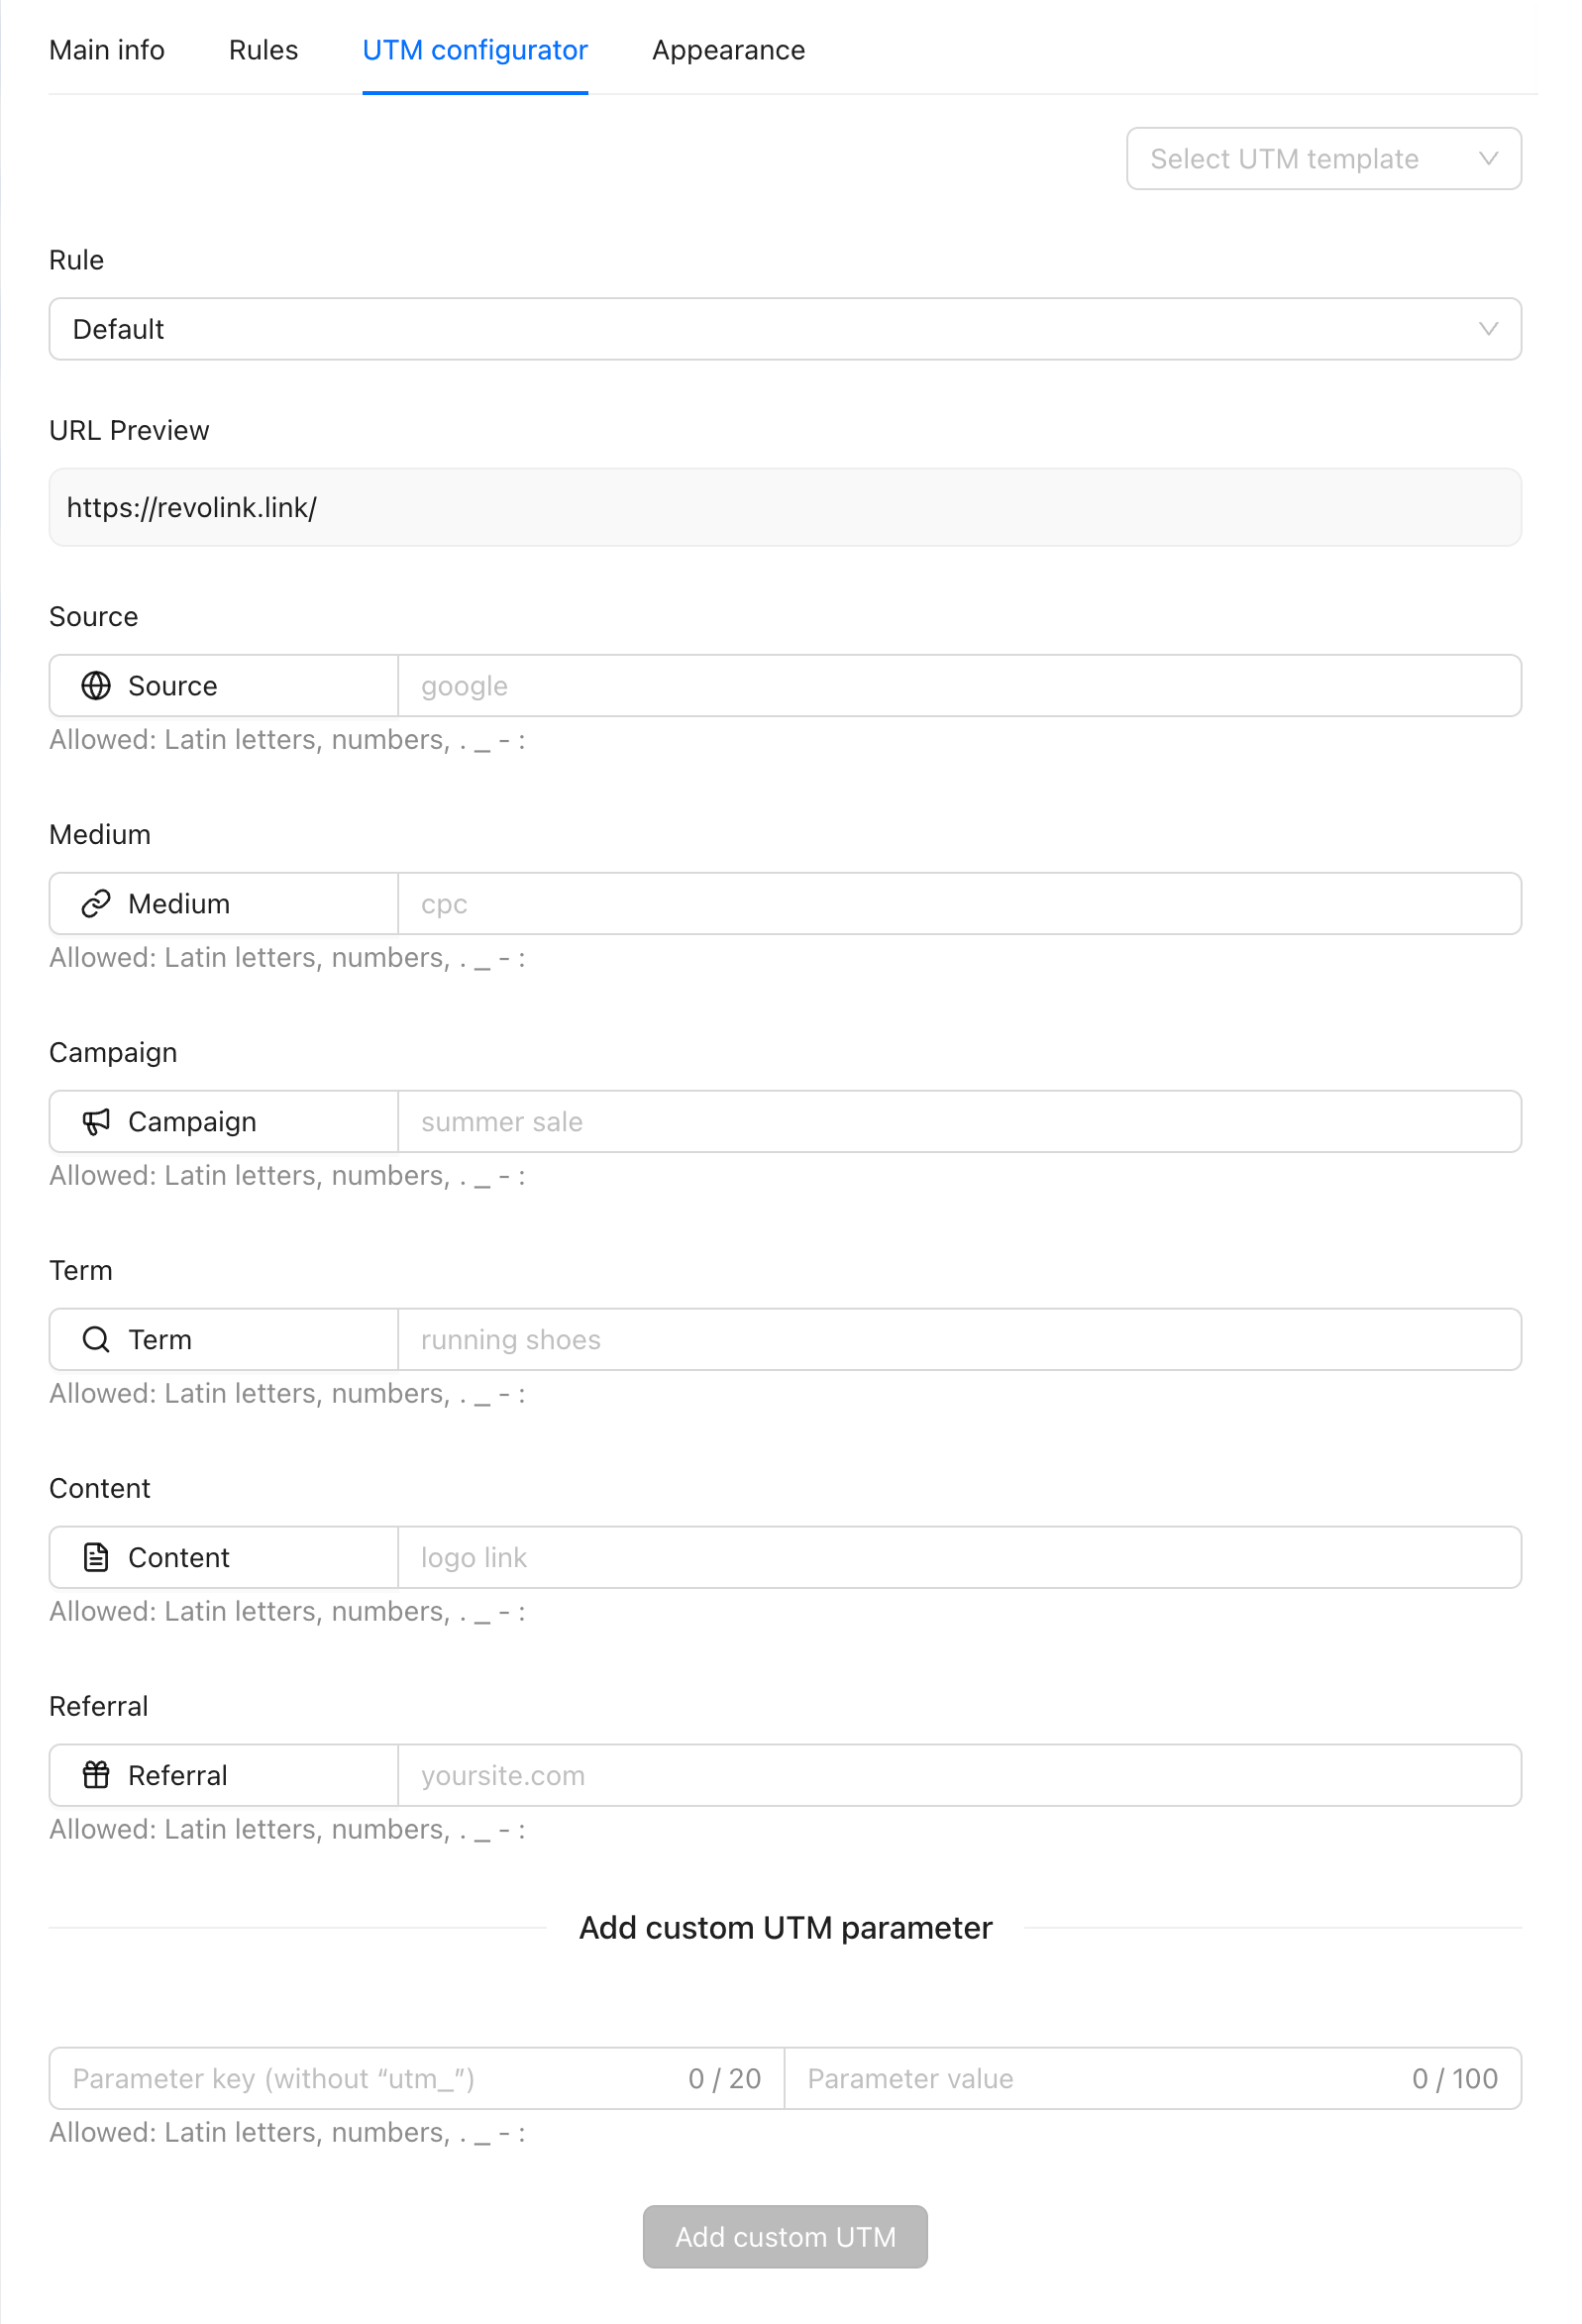Viewport: 1582px width, 2324px height.
Task: Open the Rule dropdown showing Default
Action: tap(784, 329)
